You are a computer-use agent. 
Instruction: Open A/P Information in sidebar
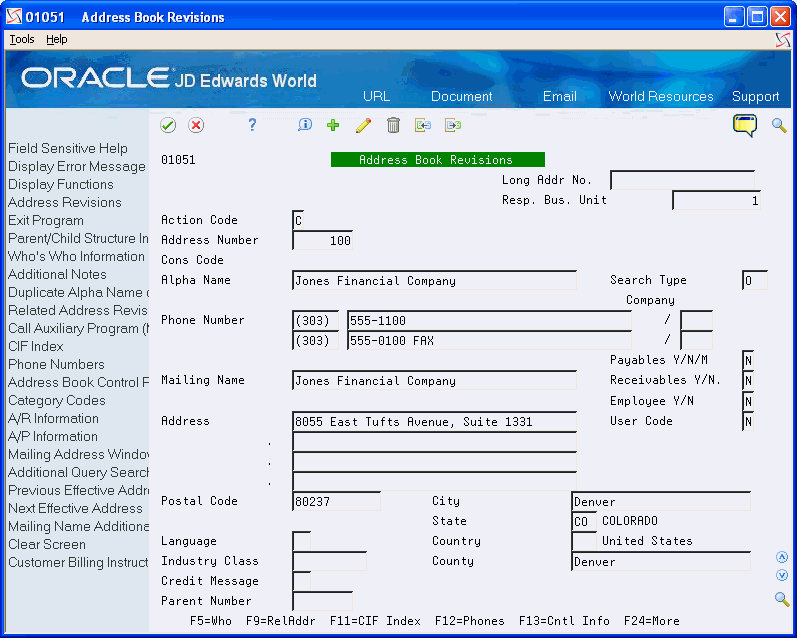53,437
